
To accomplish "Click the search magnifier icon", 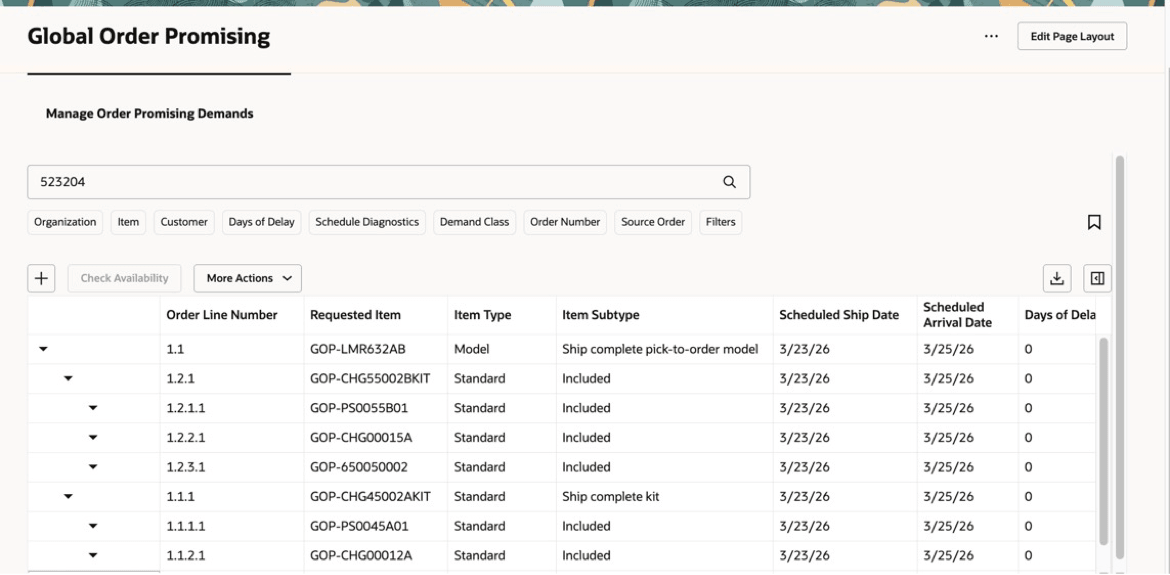I will click(x=729, y=182).
